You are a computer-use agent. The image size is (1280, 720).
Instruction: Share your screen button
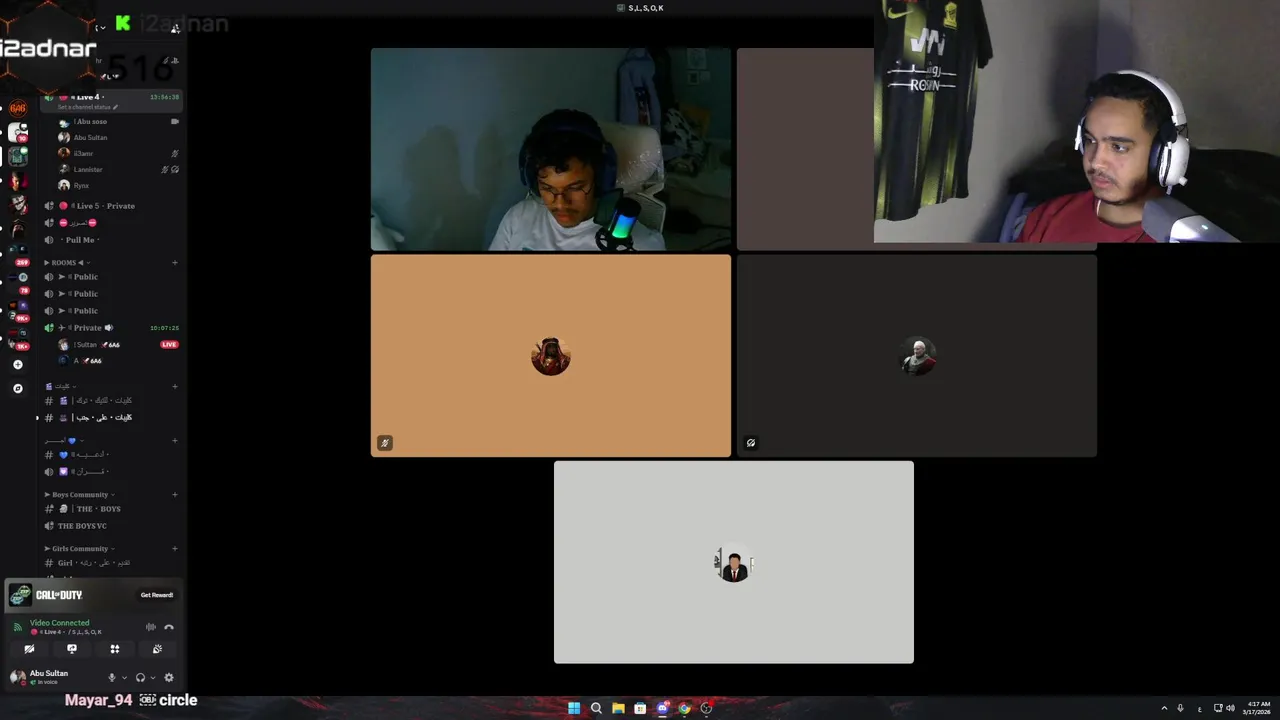tap(72, 649)
